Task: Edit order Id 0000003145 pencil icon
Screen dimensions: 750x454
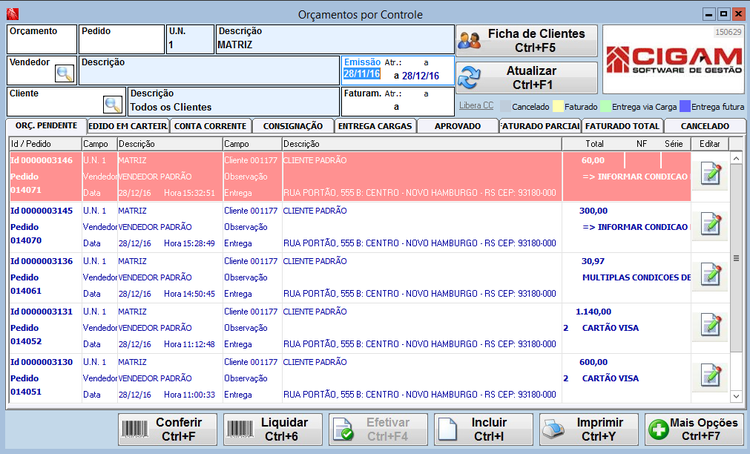Action: tap(710, 224)
